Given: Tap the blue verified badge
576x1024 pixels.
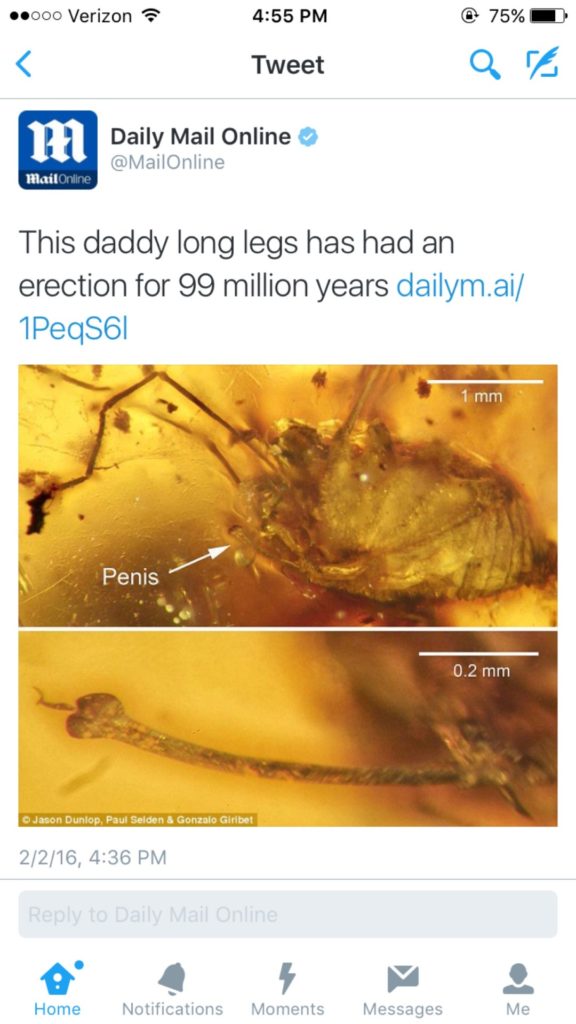Looking at the screenshot, I should [308, 136].
